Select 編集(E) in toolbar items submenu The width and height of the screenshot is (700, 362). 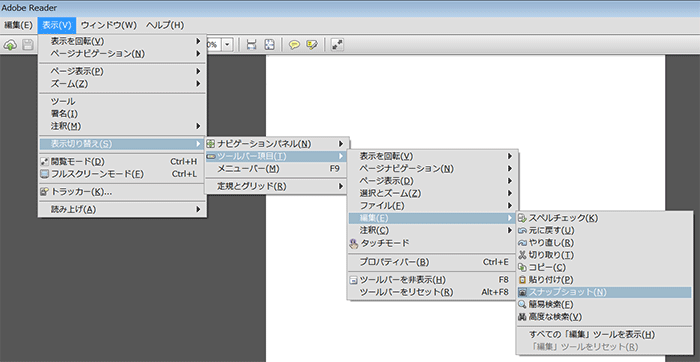coord(433,218)
